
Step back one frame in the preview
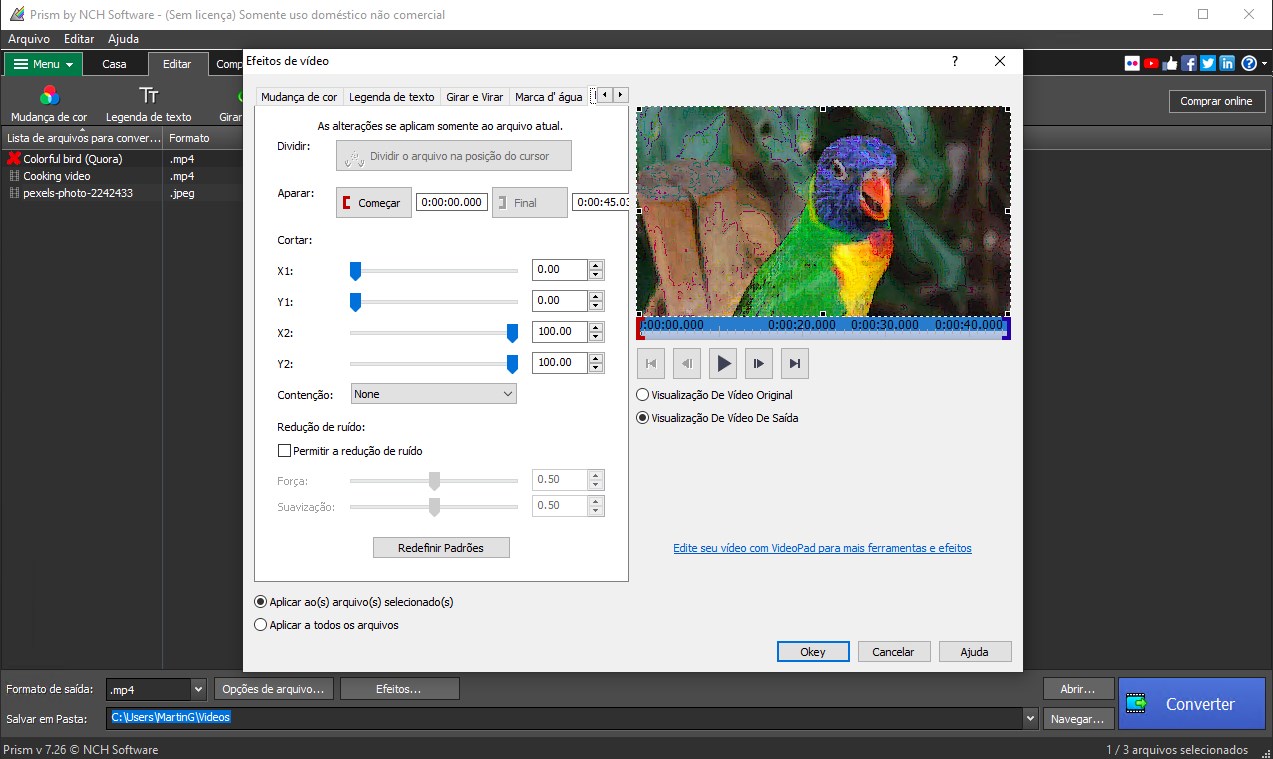pos(686,364)
